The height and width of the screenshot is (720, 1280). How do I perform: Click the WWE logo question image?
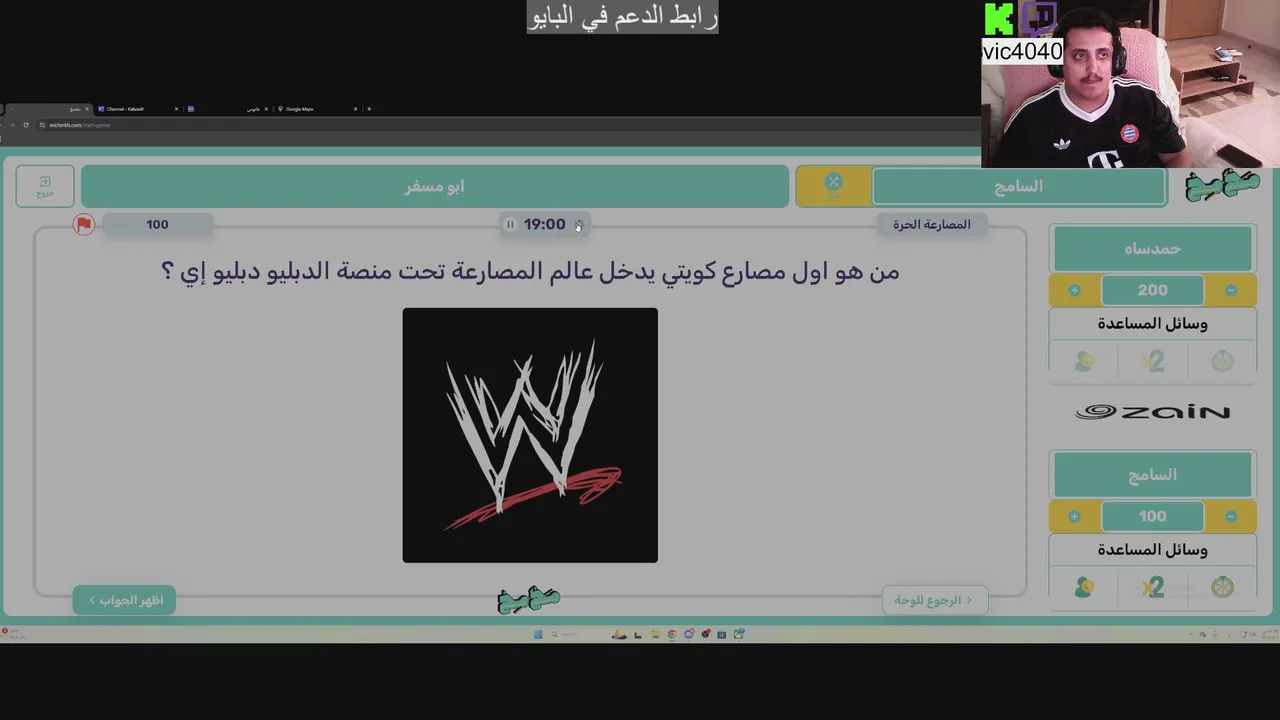pos(530,435)
